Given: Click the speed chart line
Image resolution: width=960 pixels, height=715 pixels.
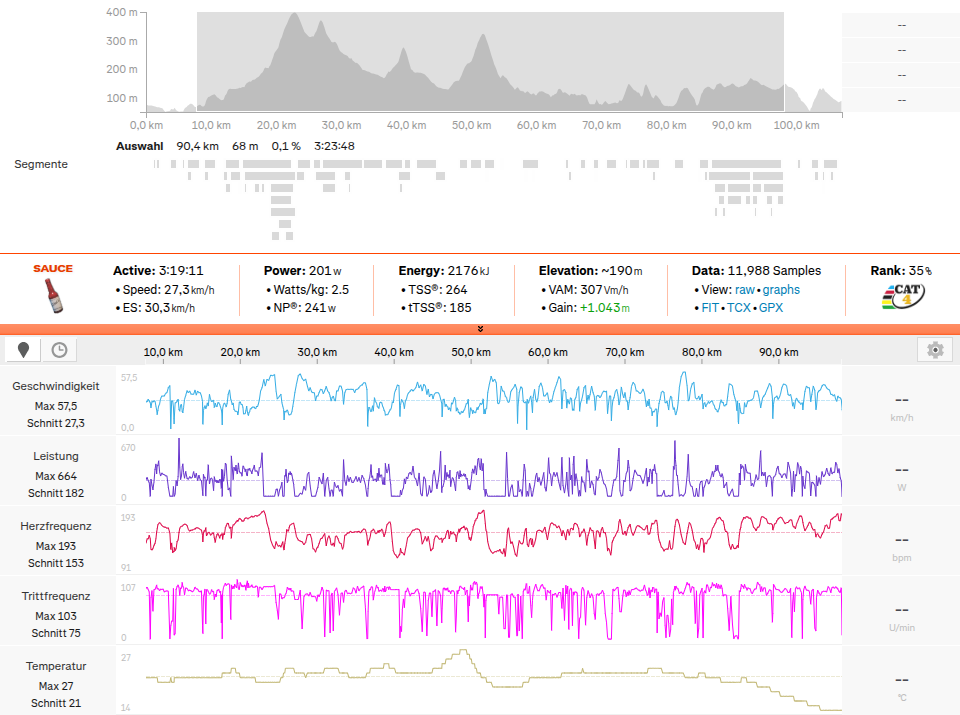Looking at the screenshot, I should 493,399.
